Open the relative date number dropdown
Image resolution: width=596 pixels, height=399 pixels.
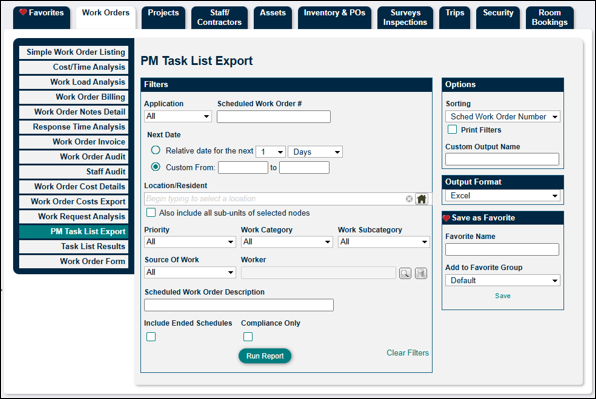(x=271, y=152)
